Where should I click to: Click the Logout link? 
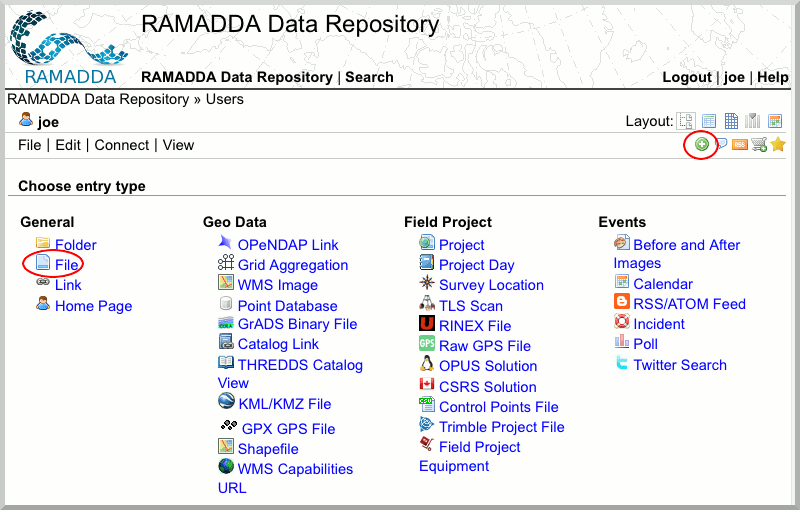point(687,77)
